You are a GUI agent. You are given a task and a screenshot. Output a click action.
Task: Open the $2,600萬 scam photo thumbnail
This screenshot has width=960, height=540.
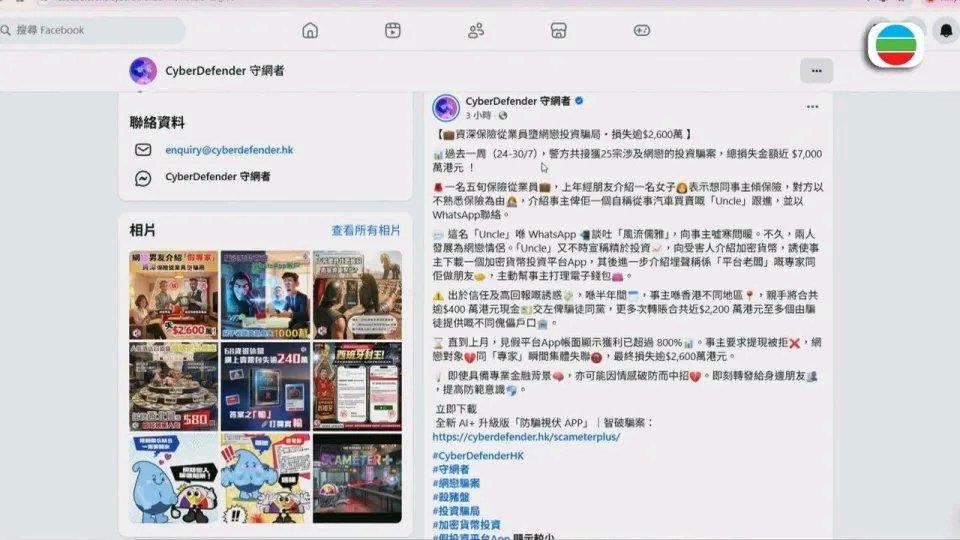point(173,294)
